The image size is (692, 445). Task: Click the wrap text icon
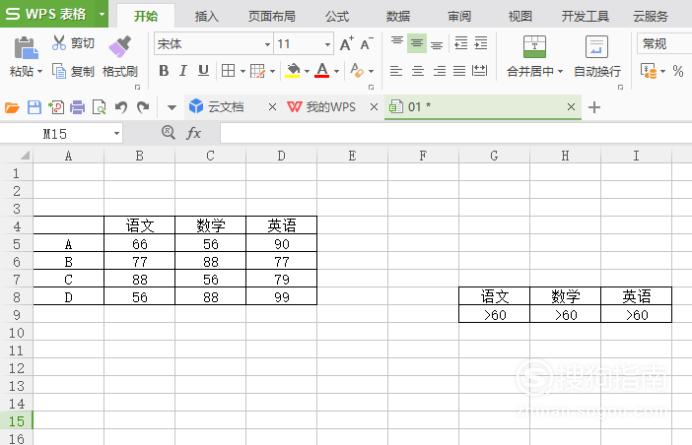[x=597, y=47]
